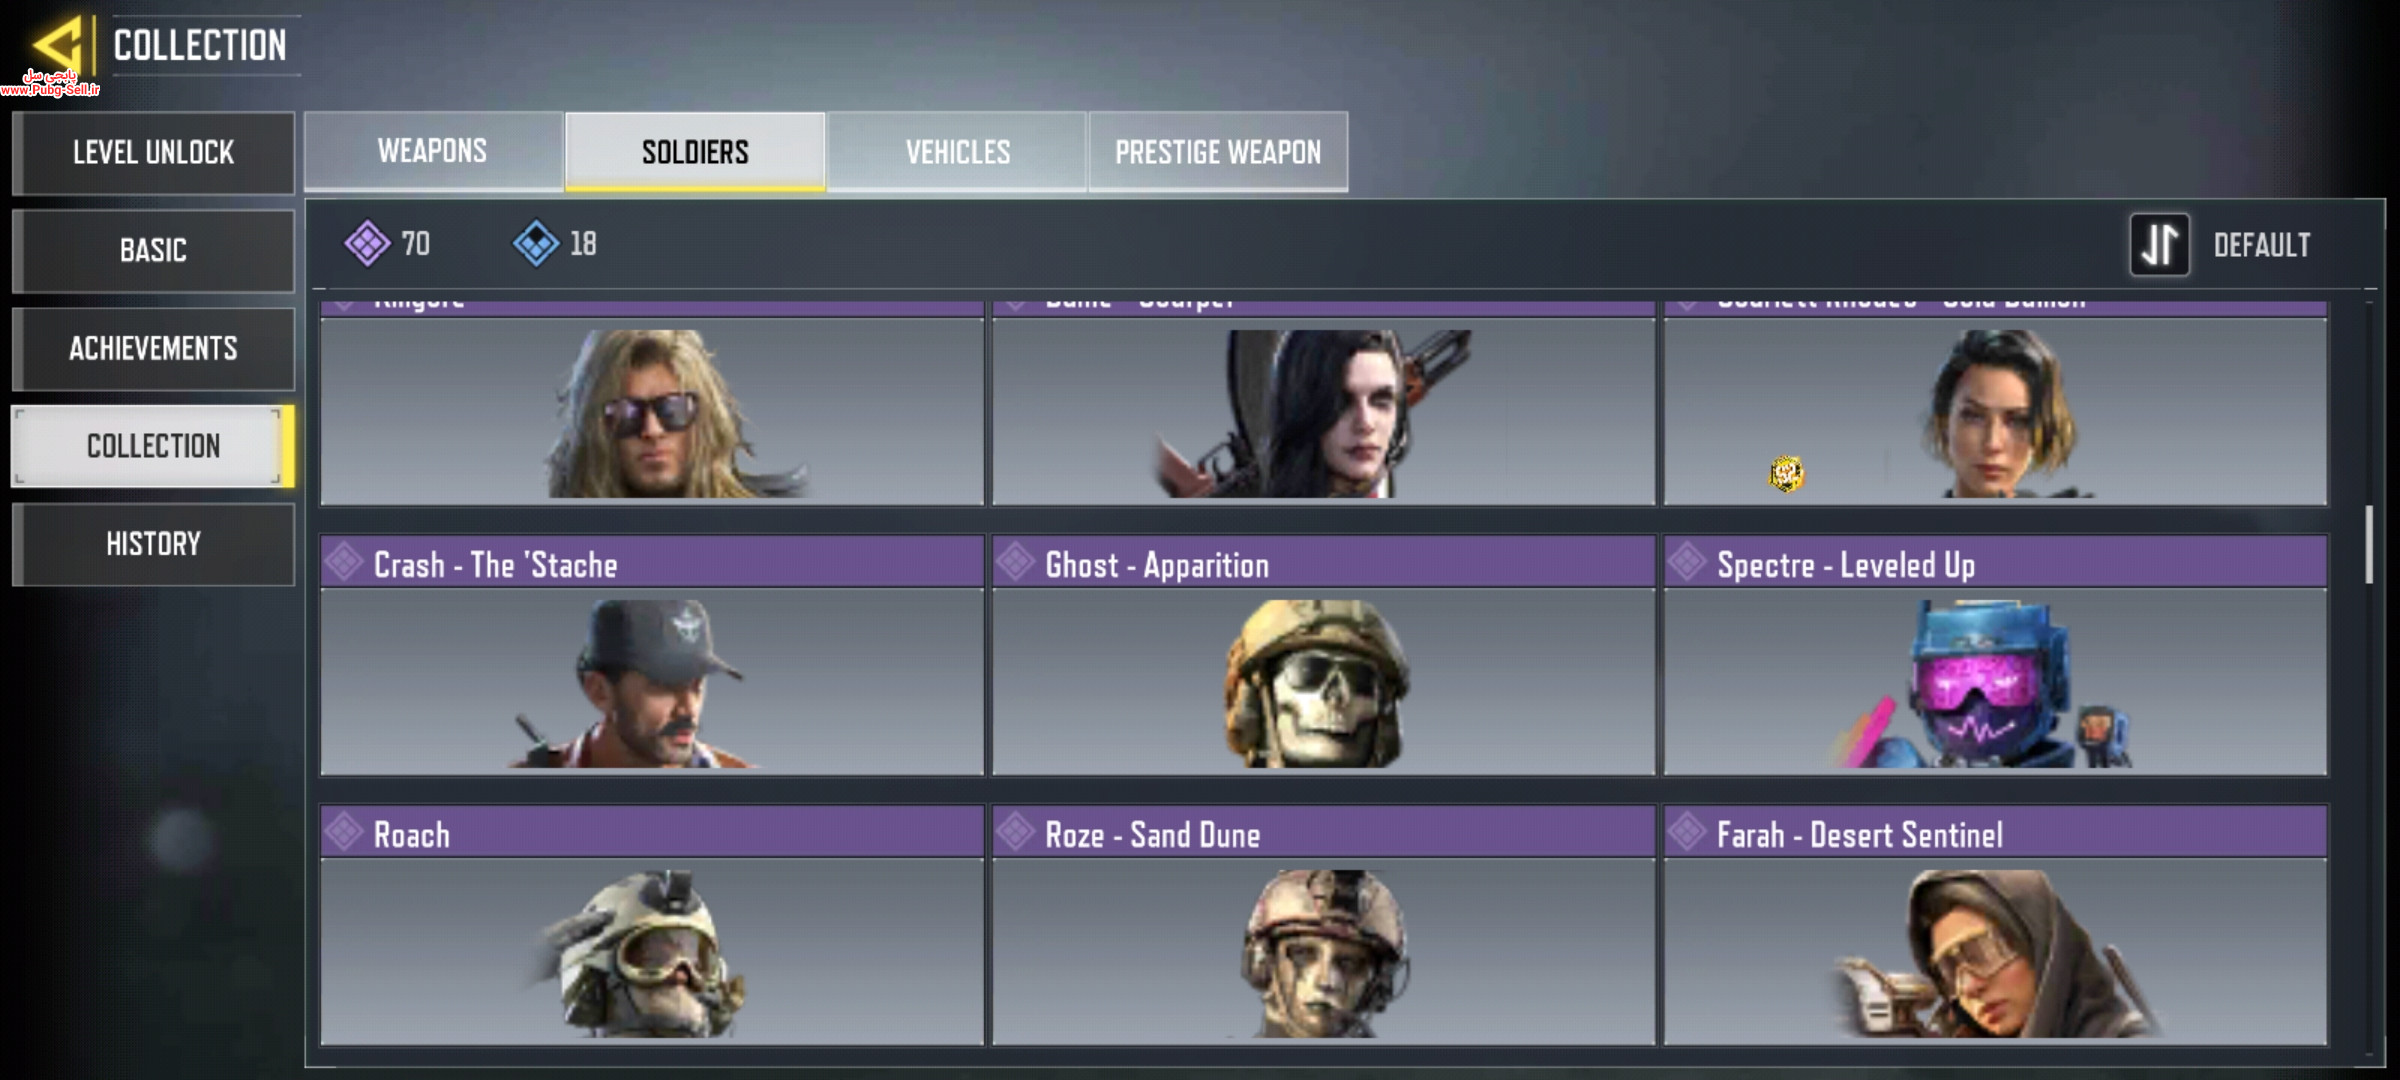Image resolution: width=2400 pixels, height=1080 pixels.
Task: Select the purple epic rarity diamond icon
Action: (x=367, y=243)
